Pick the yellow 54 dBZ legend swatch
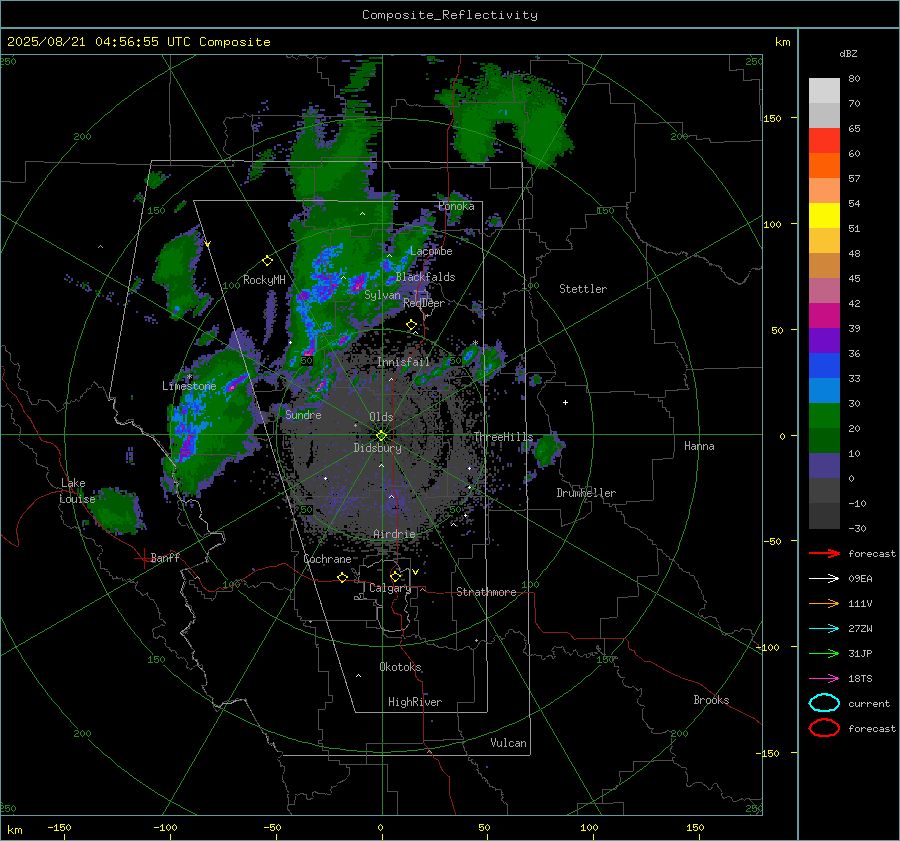 click(x=824, y=215)
